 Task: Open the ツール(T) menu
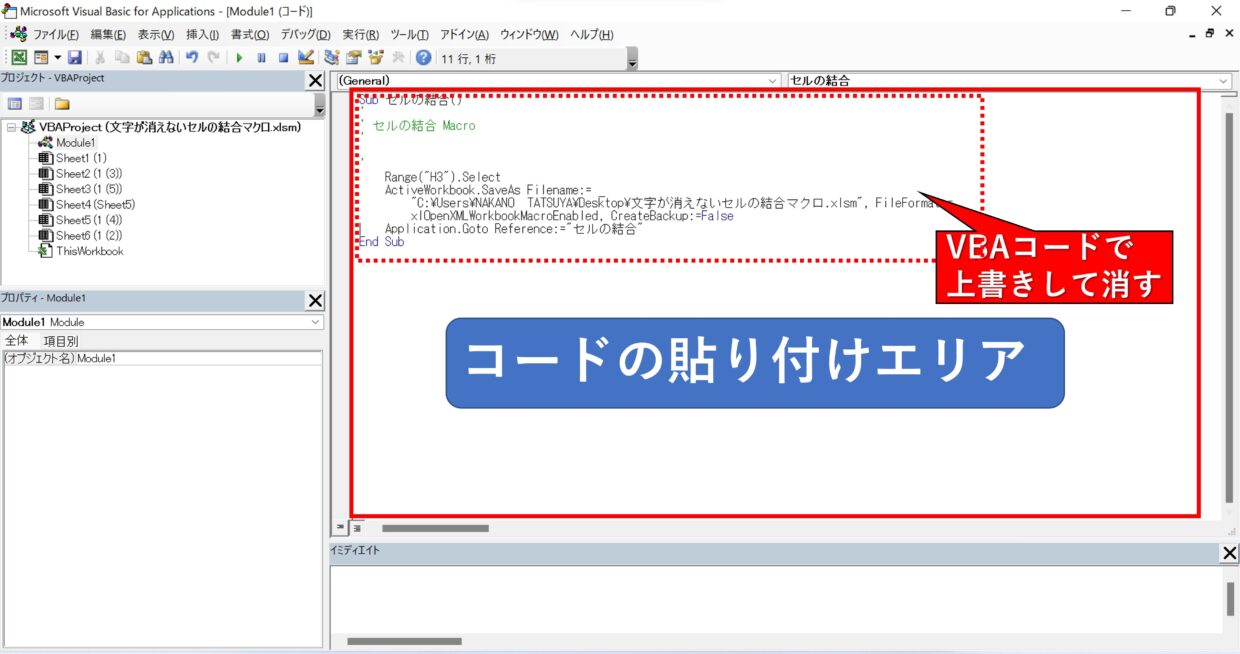[x=410, y=35]
